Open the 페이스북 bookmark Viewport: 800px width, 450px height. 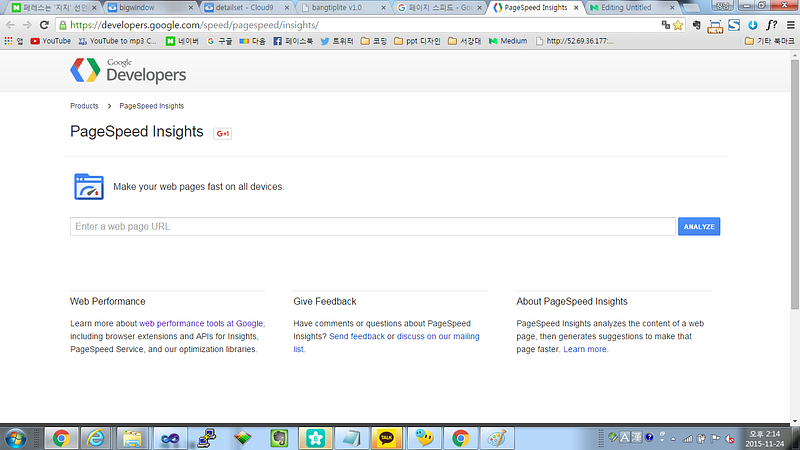point(293,41)
